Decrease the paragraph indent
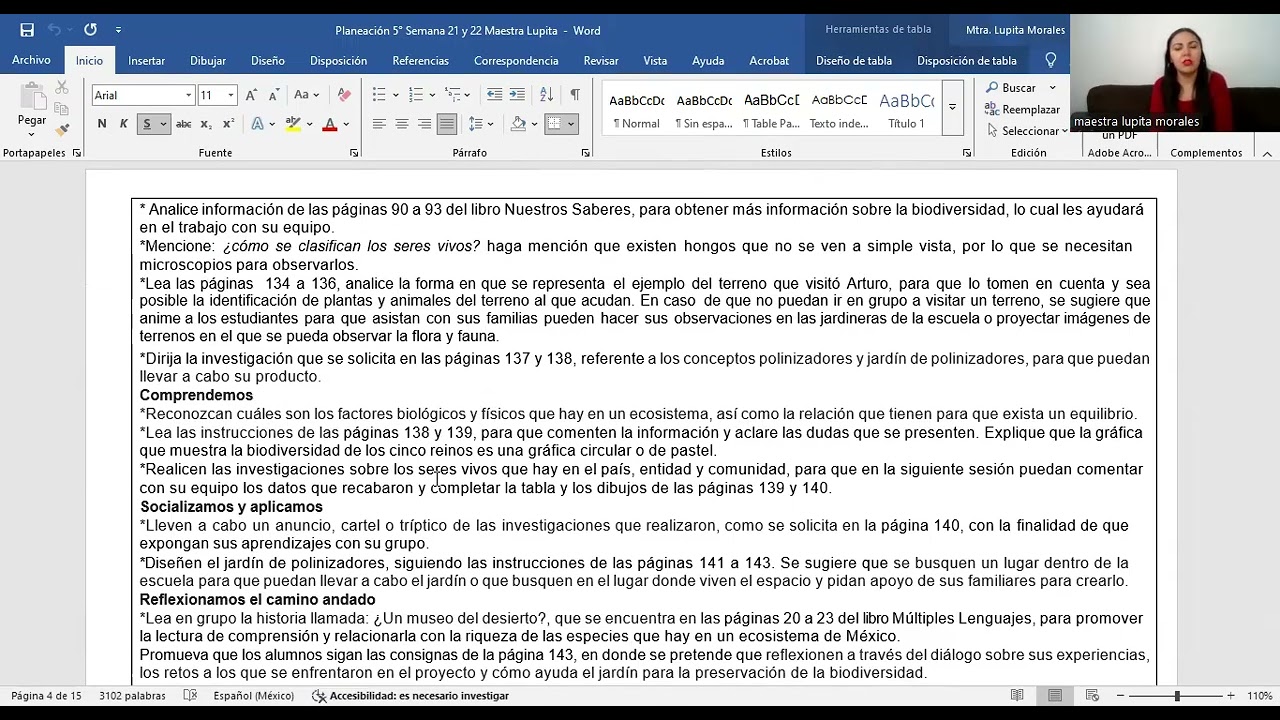Viewport: 1280px width, 720px height. 494,95
